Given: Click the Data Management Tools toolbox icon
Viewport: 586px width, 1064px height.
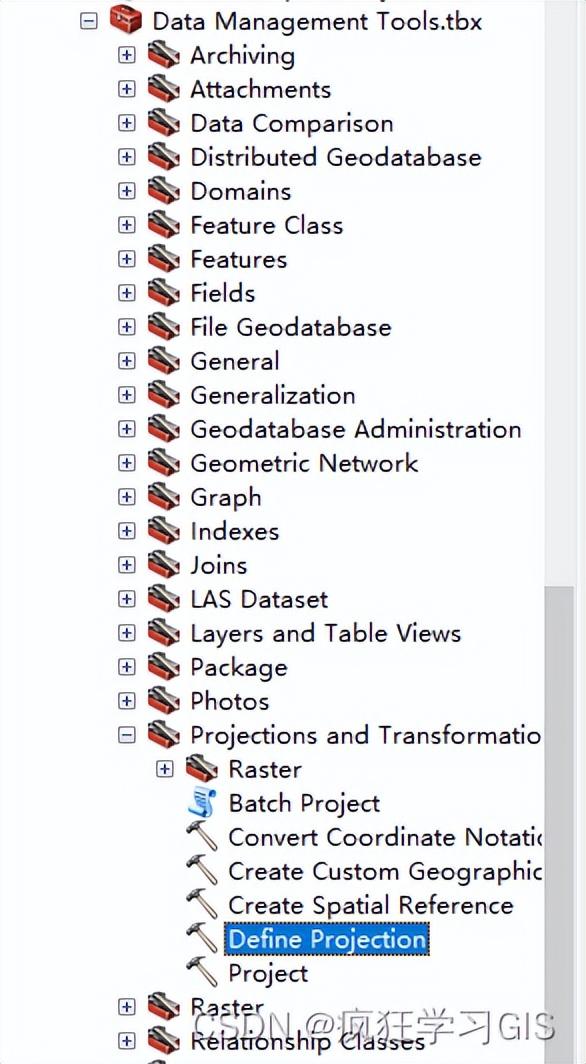Looking at the screenshot, I should pyautogui.click(x=125, y=20).
